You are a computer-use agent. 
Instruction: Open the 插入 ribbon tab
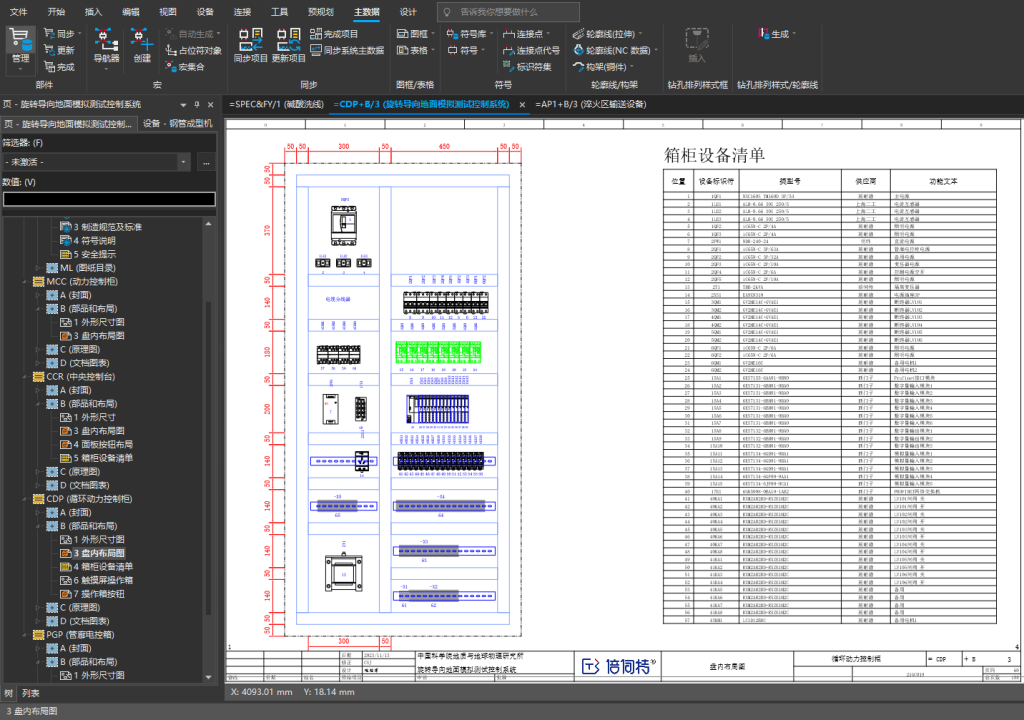[93, 12]
